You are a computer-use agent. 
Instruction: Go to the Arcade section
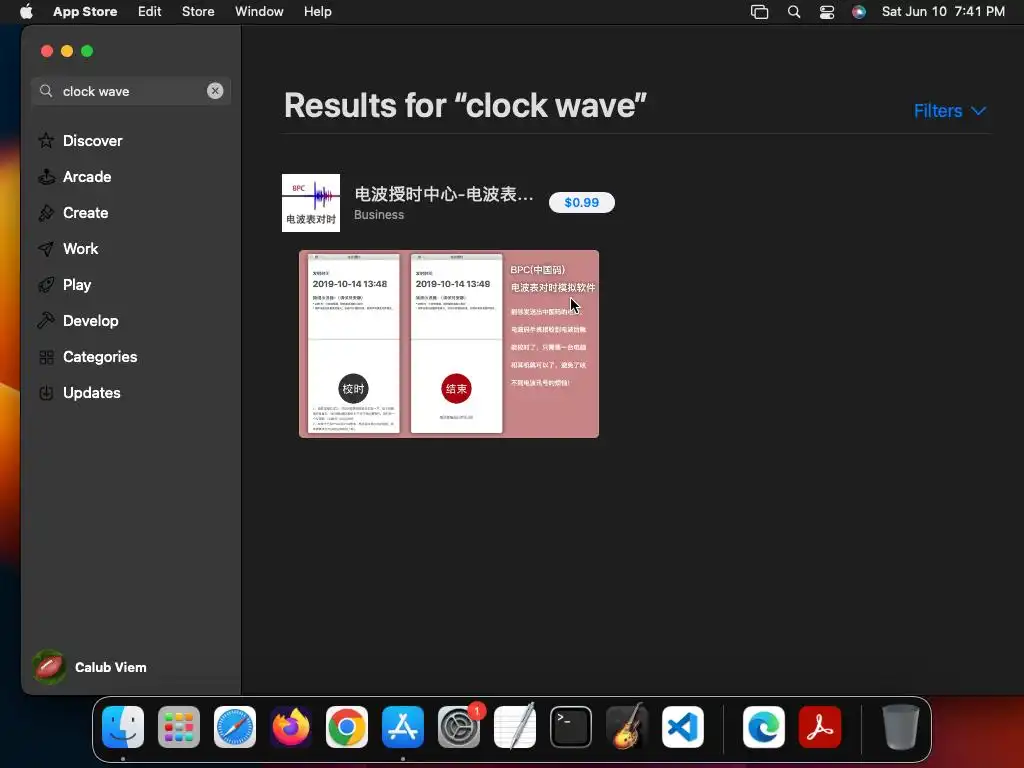click(x=87, y=176)
